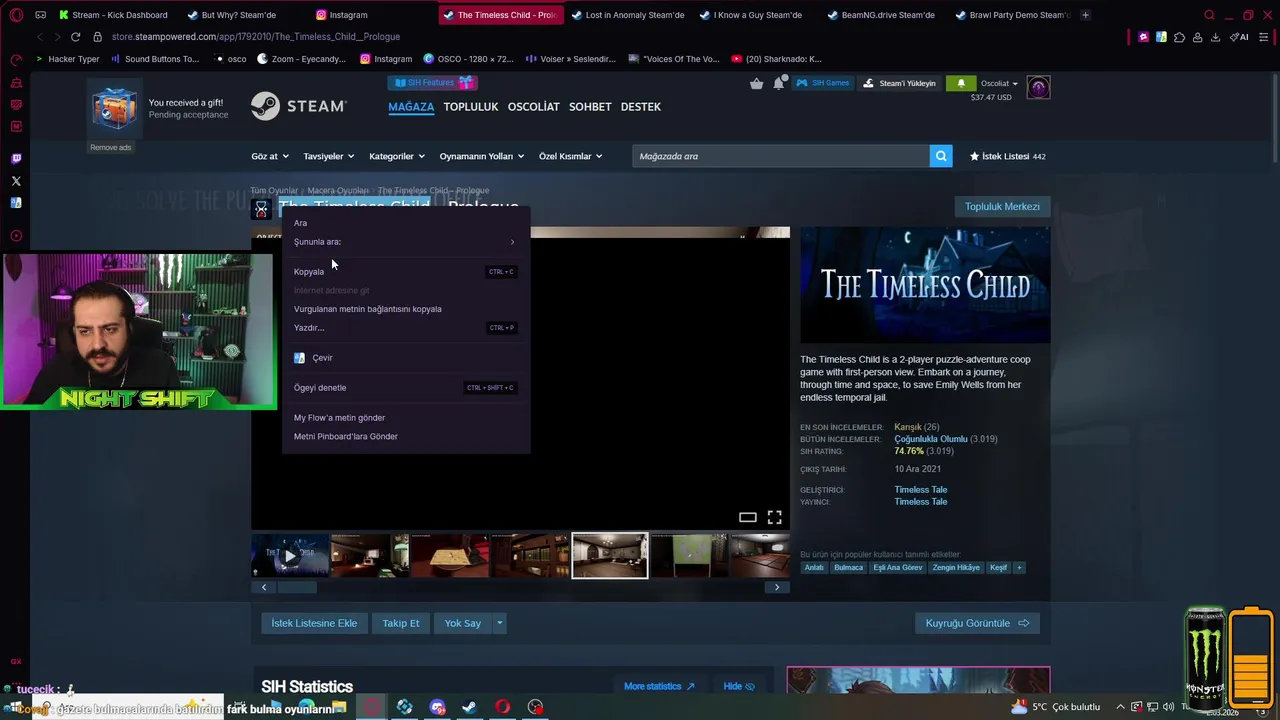Select Ögeyi denetle in the context menu
Image resolution: width=1280 pixels, height=720 pixels.
coord(404,388)
